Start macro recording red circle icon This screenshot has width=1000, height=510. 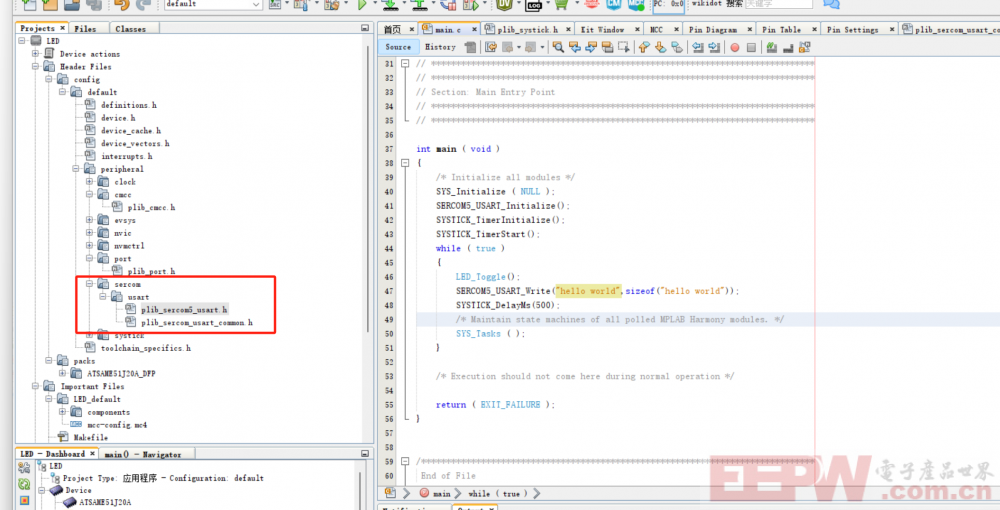[x=735, y=47]
